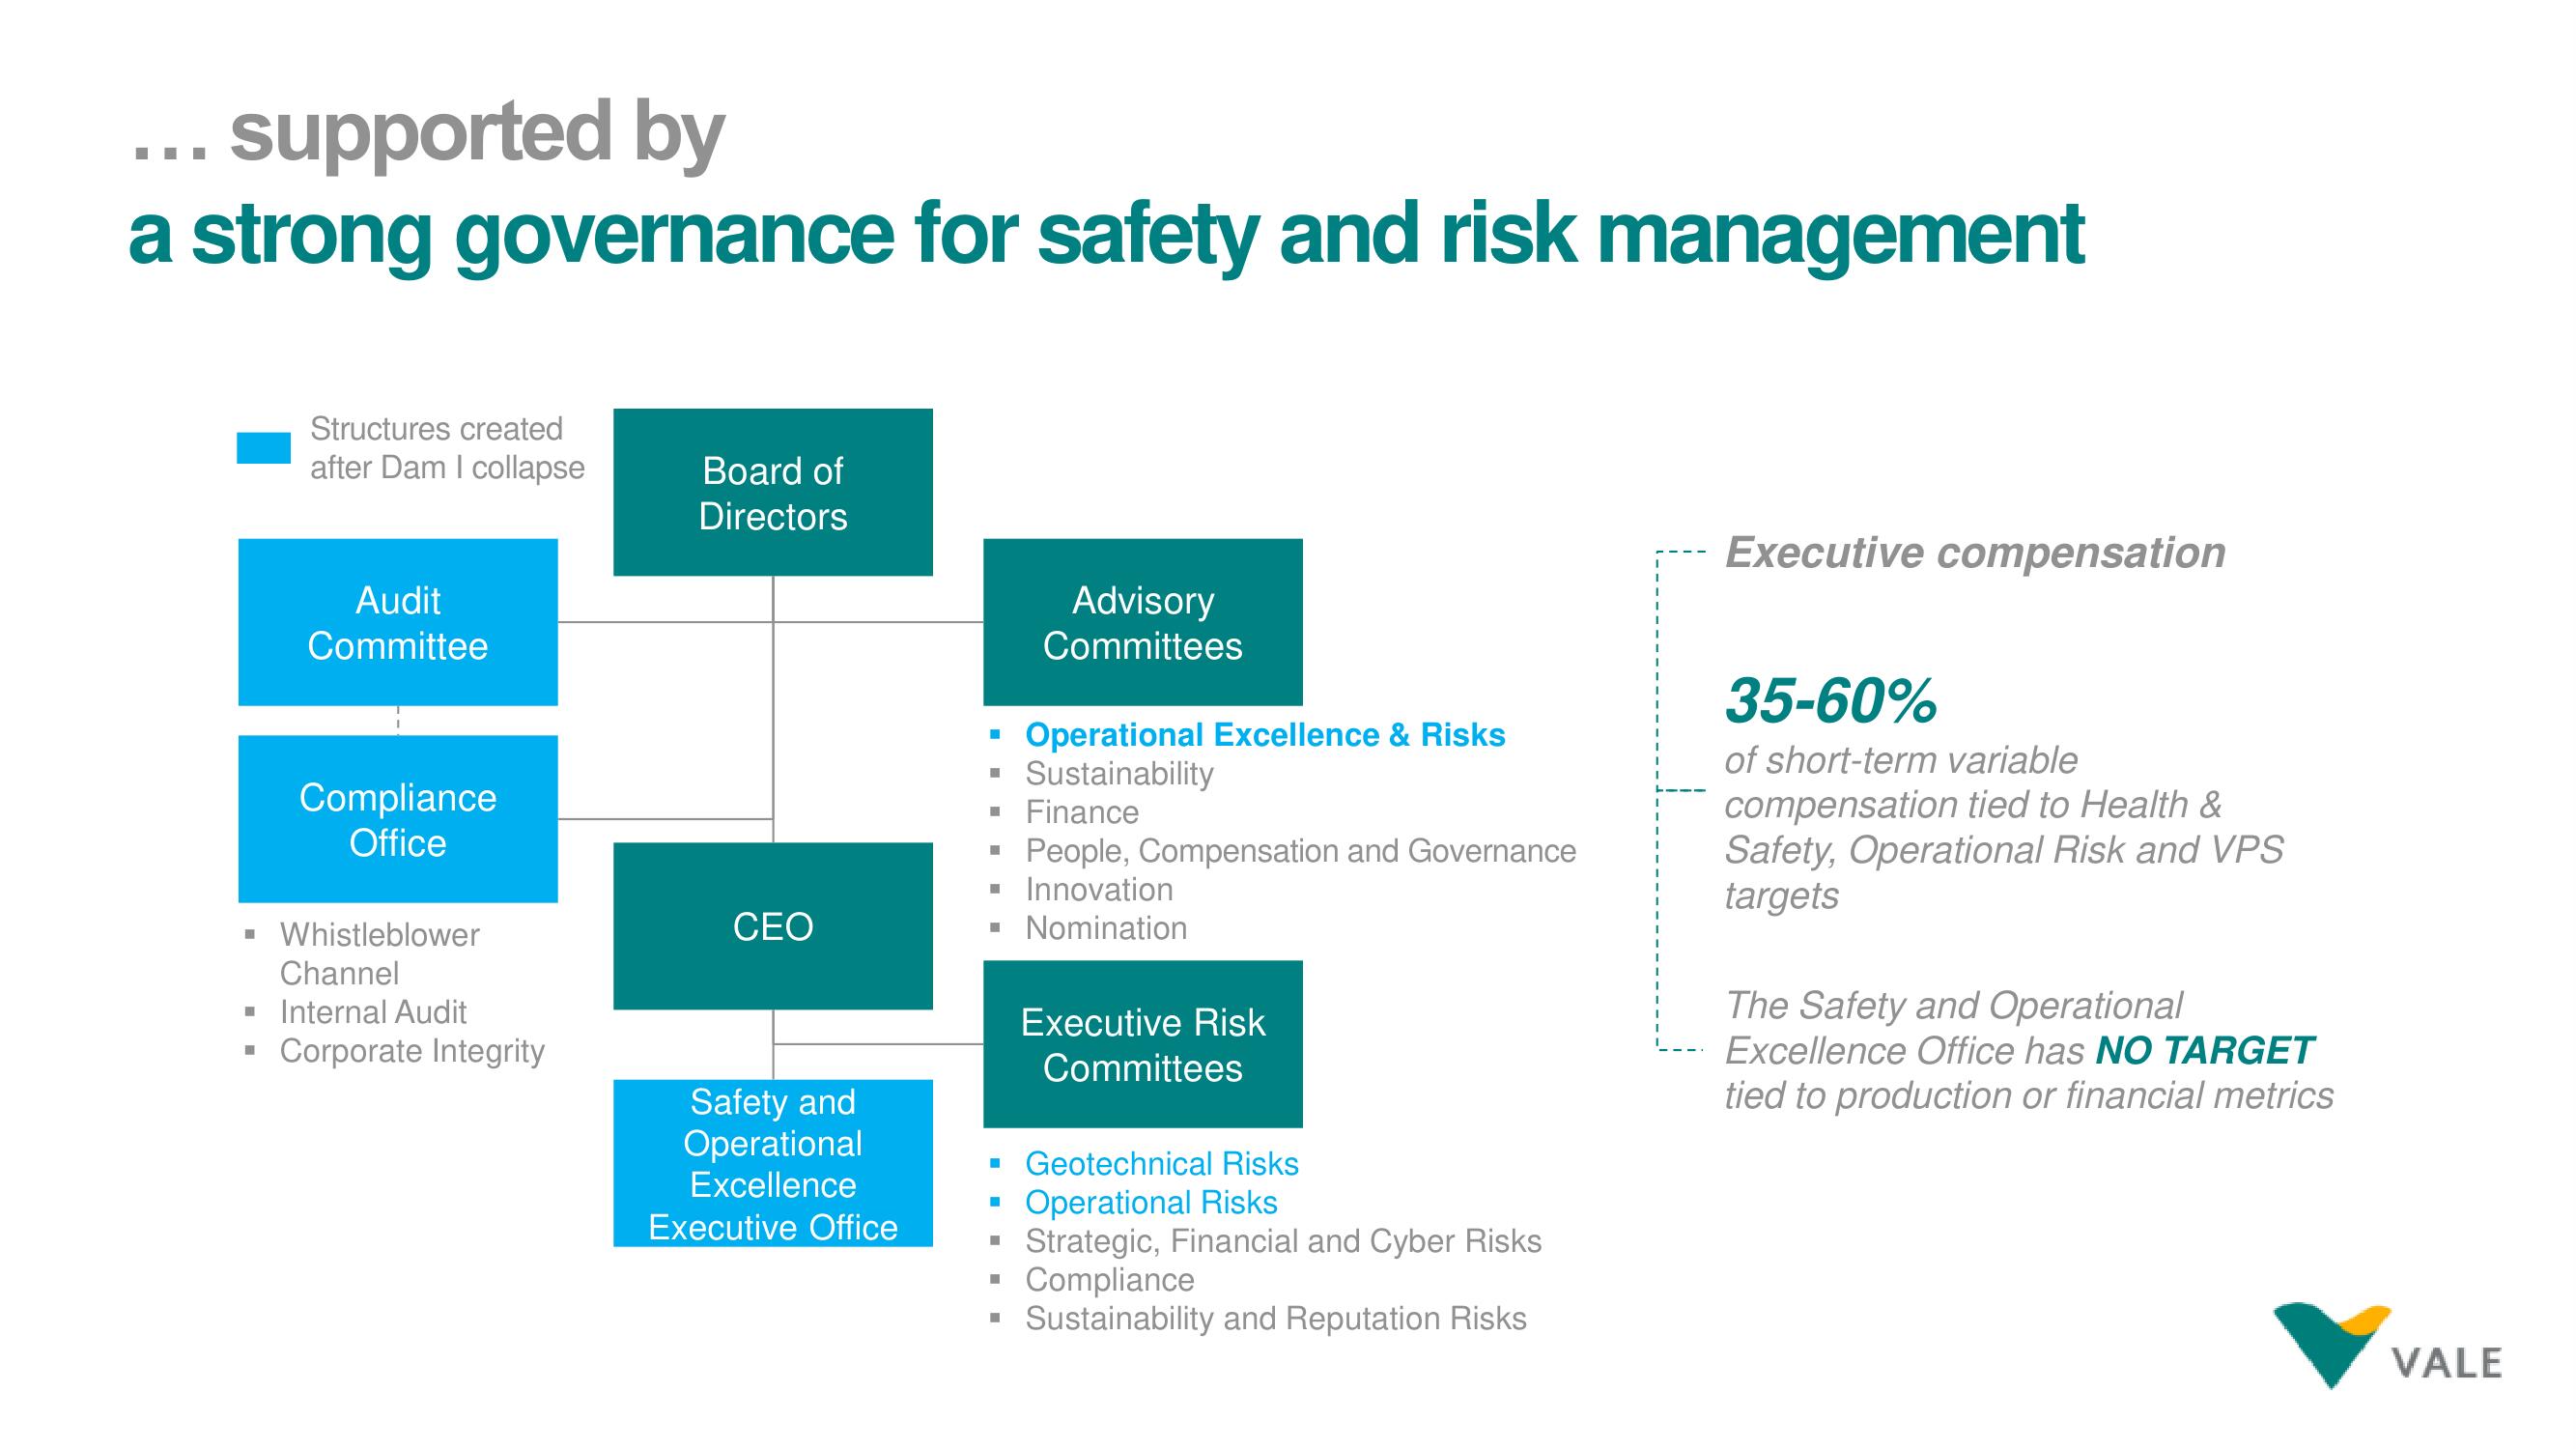
Task: Click 'Structures created after Dam I collapse' legend
Action: tap(447, 448)
